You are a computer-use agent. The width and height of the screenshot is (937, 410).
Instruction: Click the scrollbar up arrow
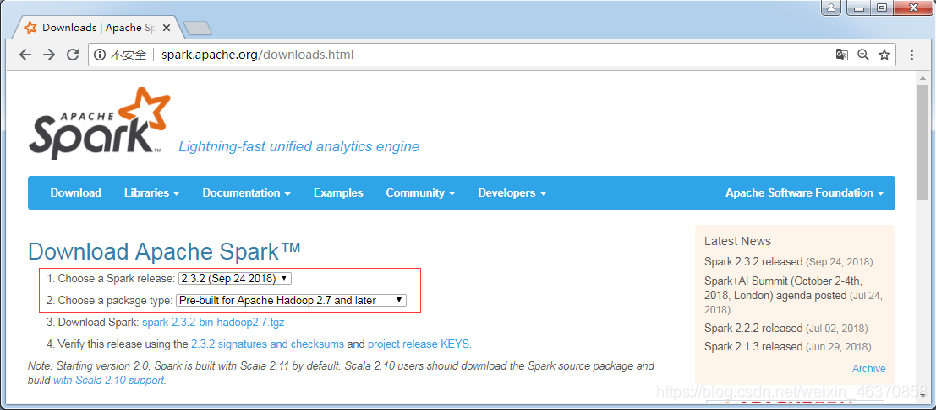[x=923, y=76]
